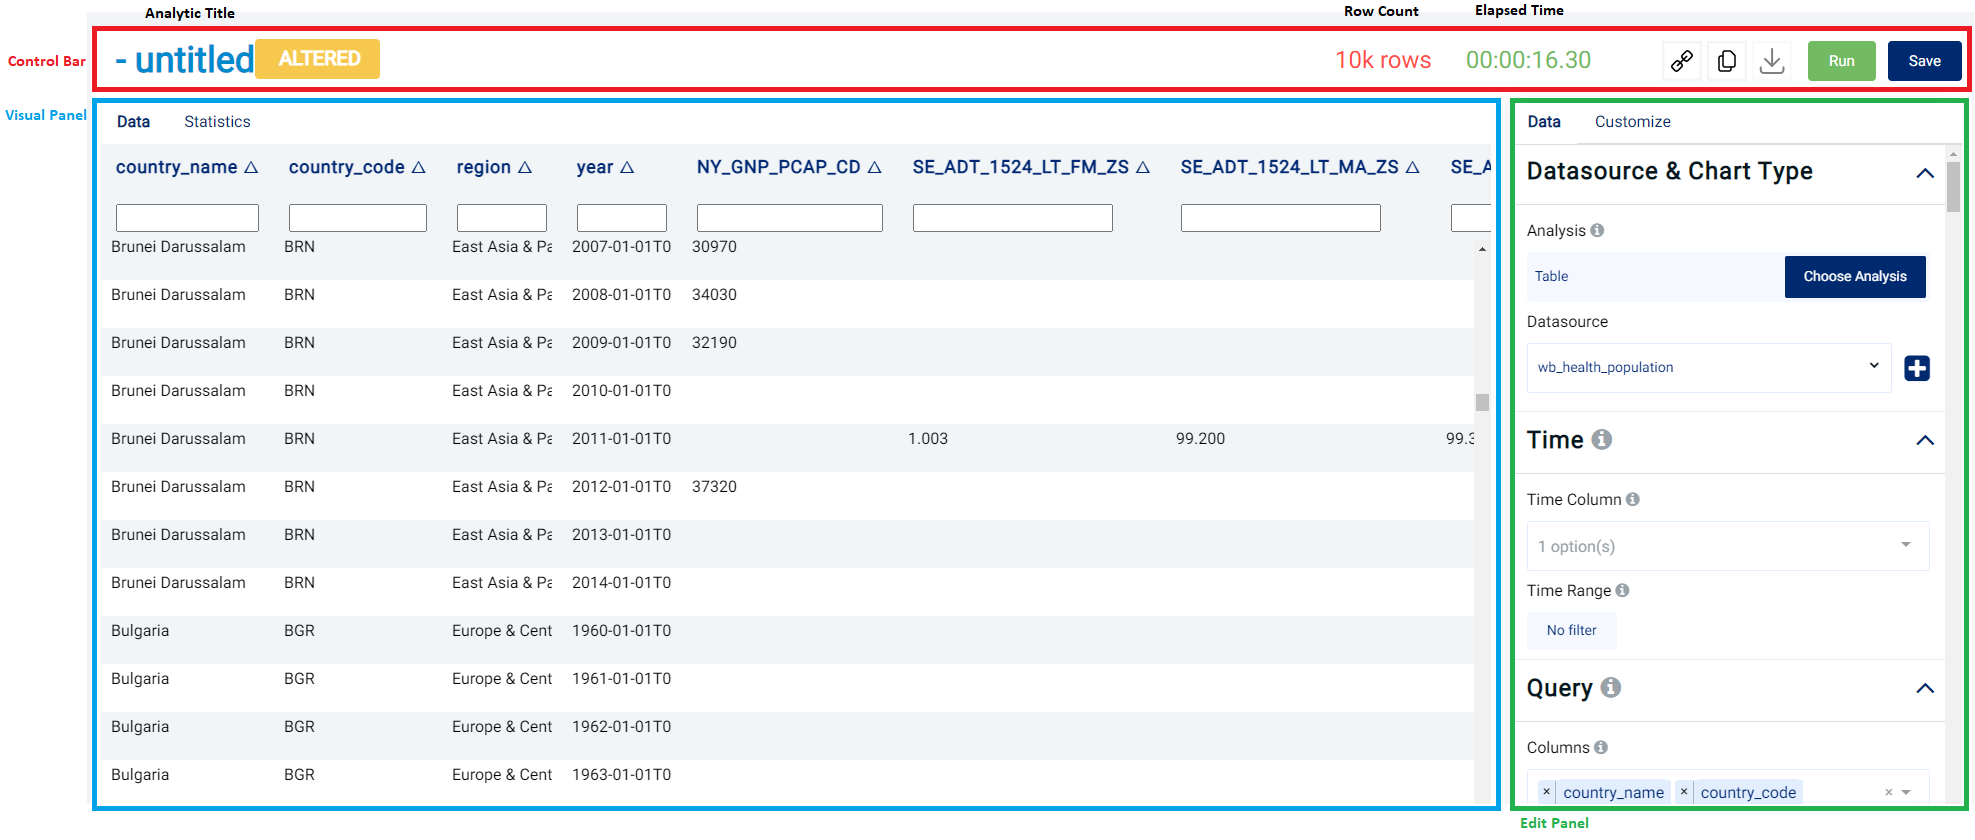Sort by NY_GNP_PCAP_CD triangle icon
This screenshot has width=1975, height=840.
(x=874, y=167)
